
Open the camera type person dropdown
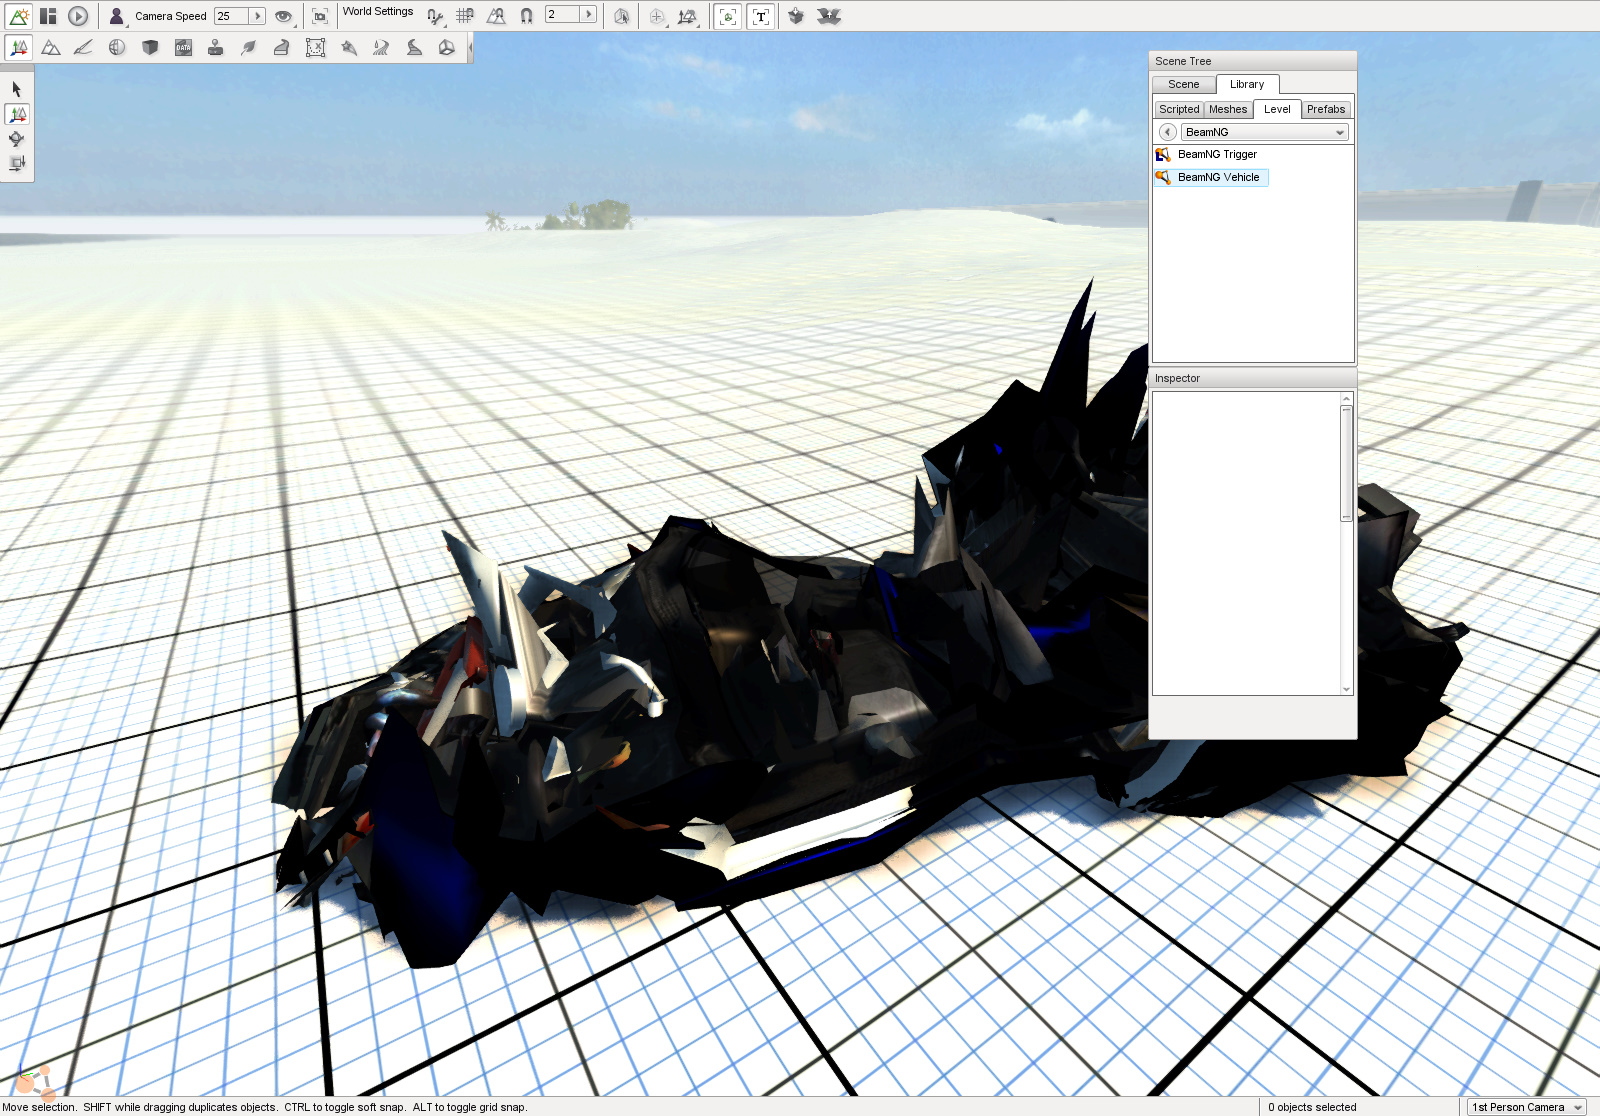[x=117, y=16]
